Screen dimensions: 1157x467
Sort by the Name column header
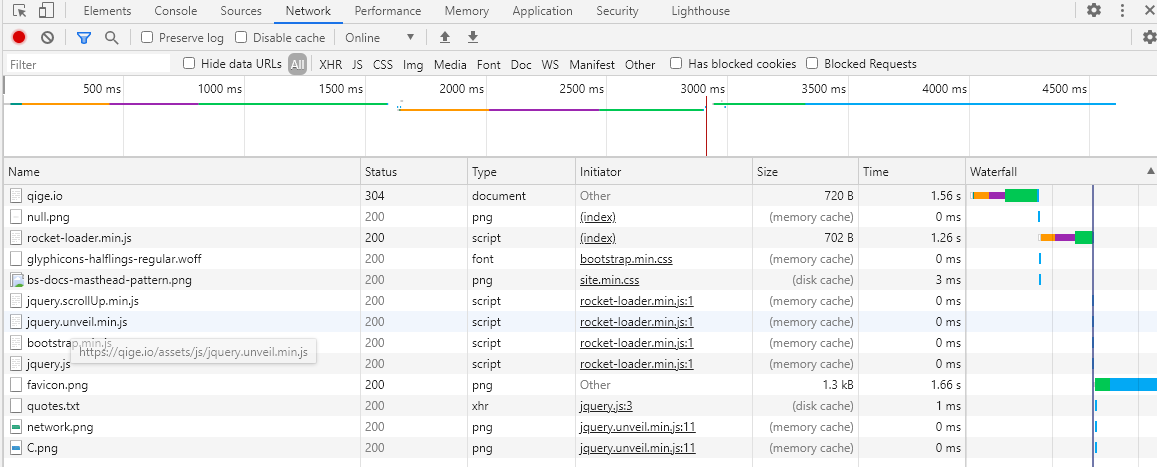click(x=182, y=171)
